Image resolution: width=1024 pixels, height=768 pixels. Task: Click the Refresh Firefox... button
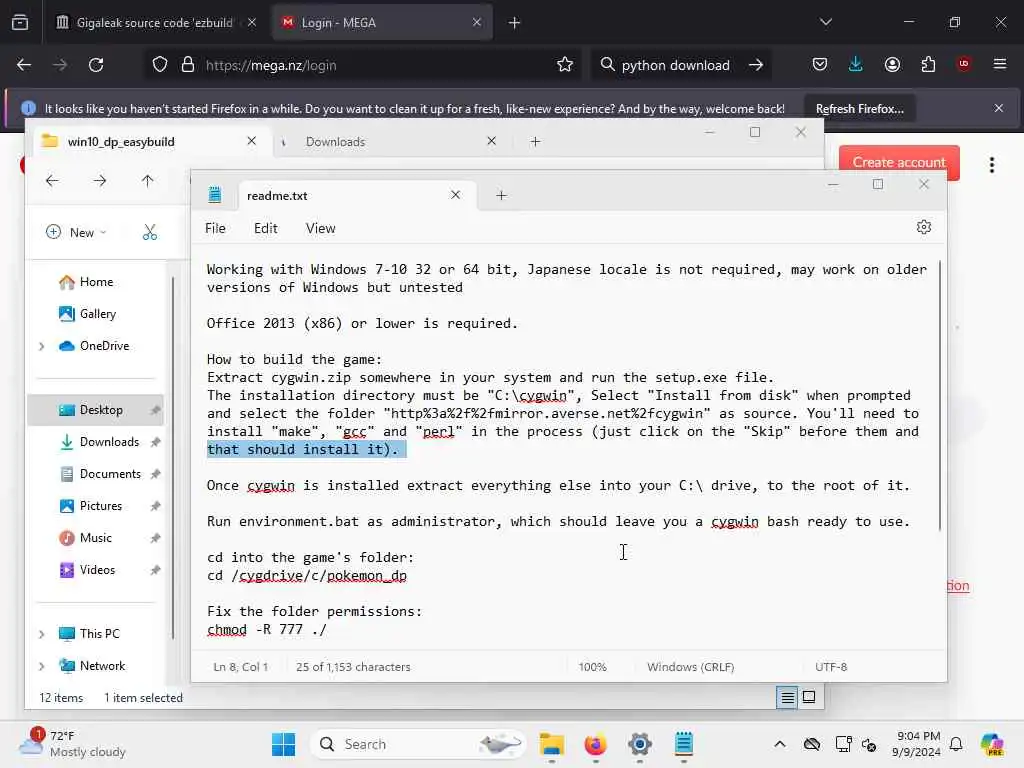click(859, 108)
